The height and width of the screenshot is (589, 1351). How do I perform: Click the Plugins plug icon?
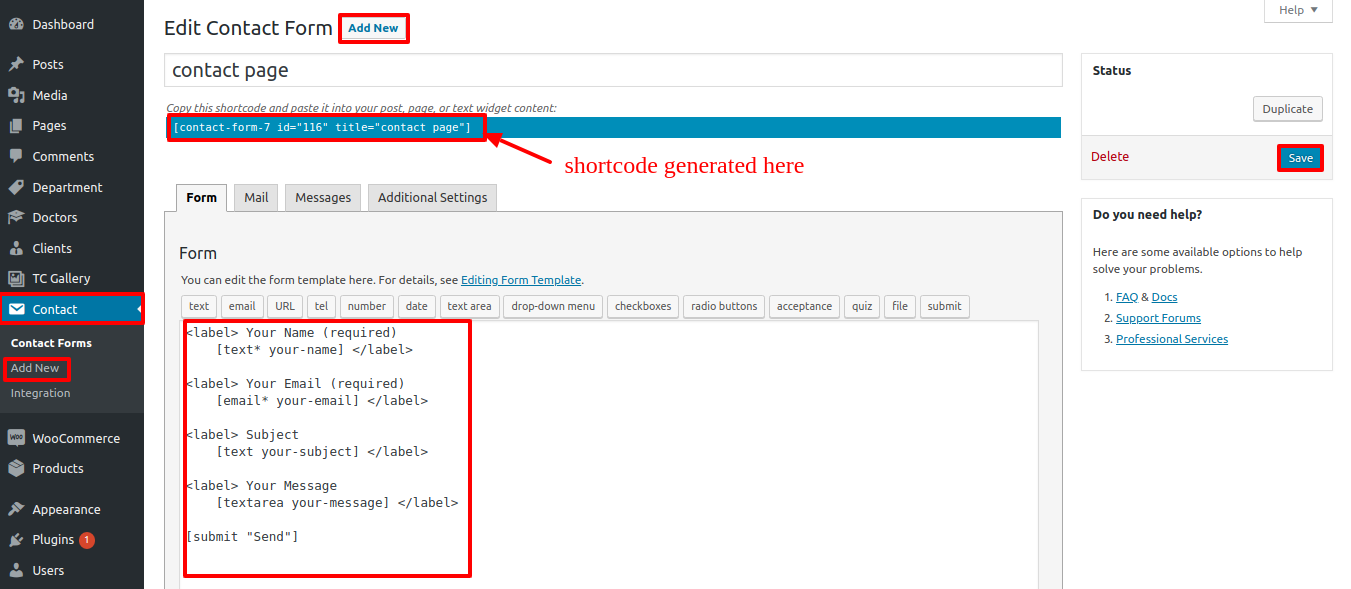pyautogui.click(x=16, y=539)
